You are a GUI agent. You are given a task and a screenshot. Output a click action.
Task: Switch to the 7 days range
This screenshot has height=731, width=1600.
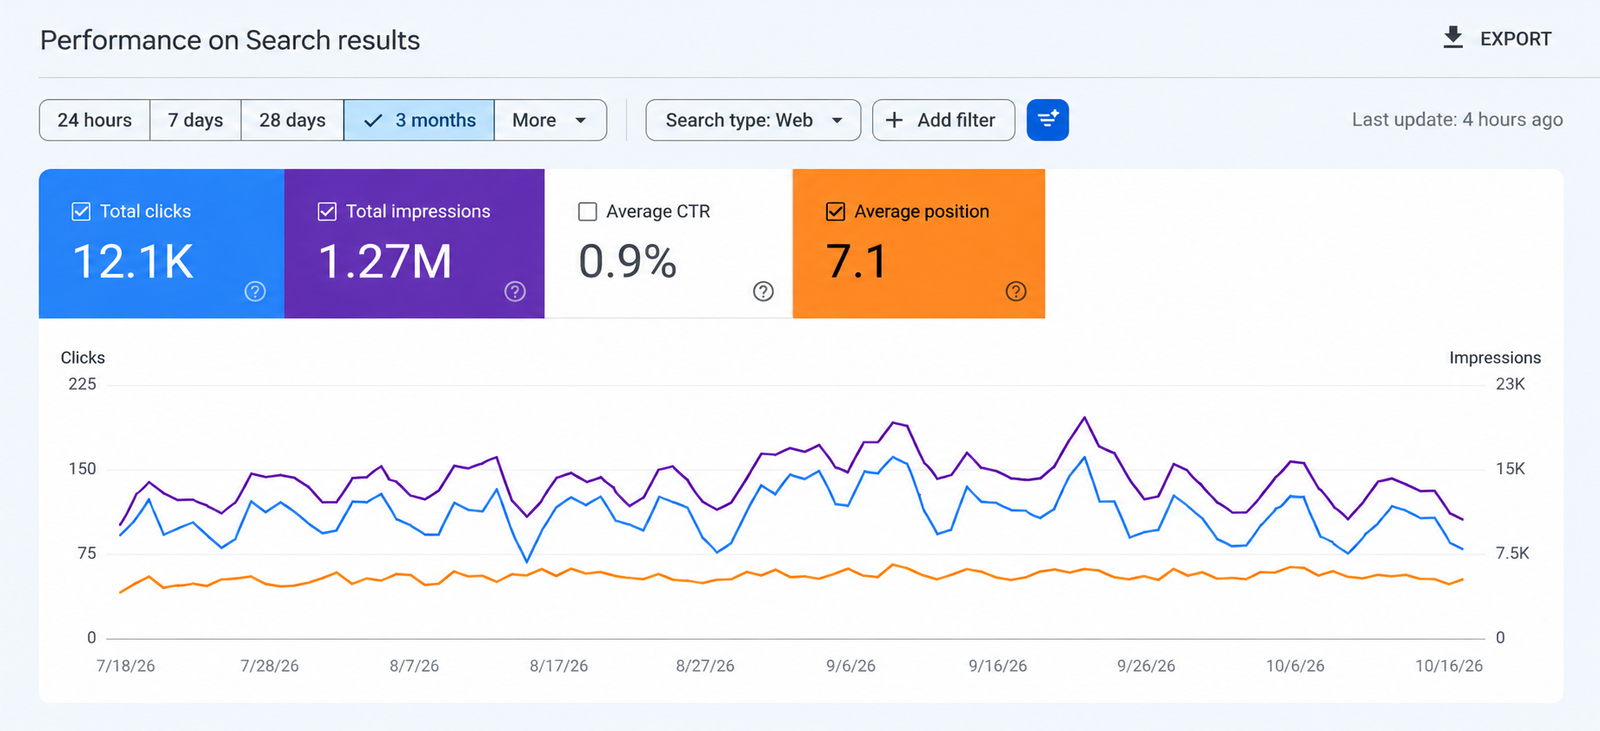196,120
